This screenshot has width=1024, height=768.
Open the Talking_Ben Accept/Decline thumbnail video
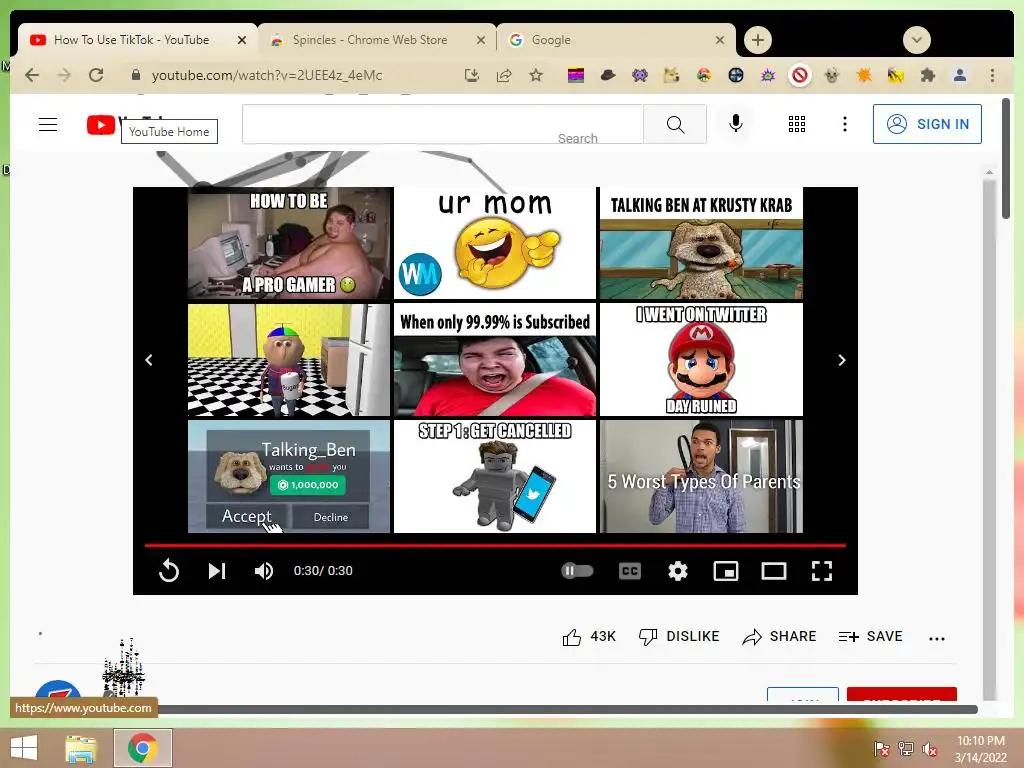[289, 476]
